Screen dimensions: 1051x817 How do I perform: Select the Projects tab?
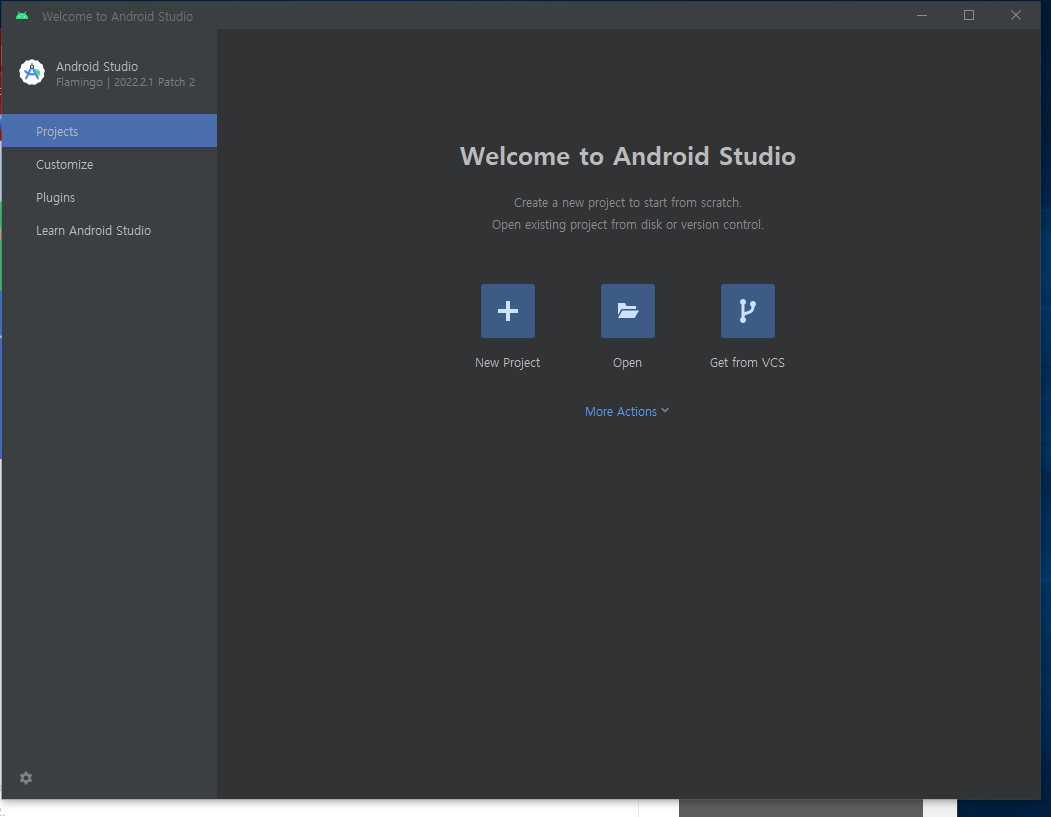[109, 131]
